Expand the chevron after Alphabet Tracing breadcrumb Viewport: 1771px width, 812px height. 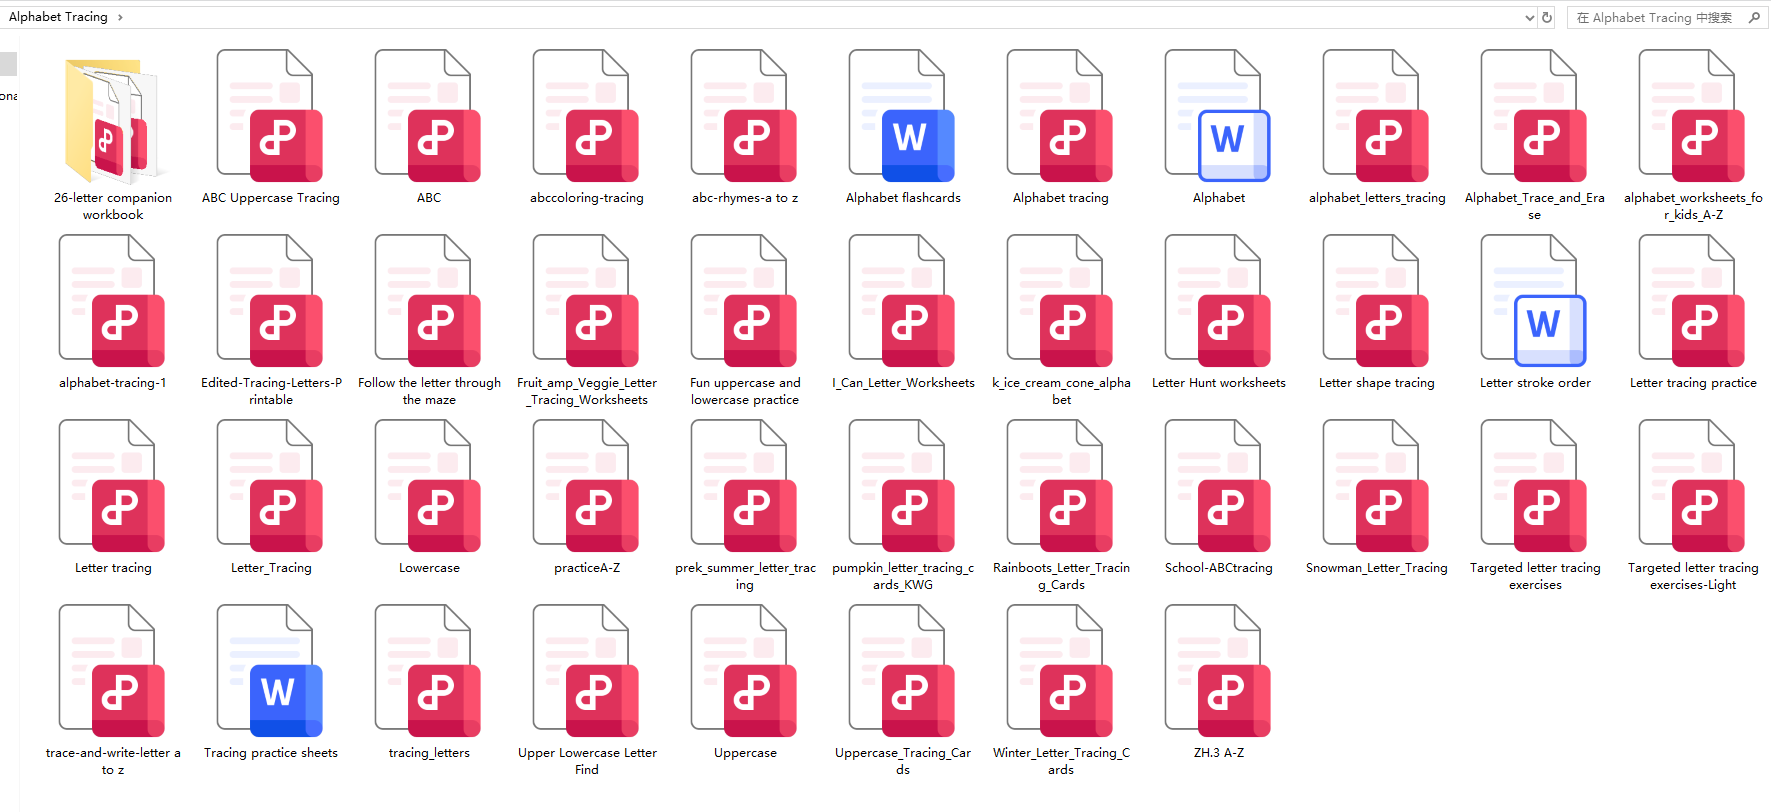point(120,17)
